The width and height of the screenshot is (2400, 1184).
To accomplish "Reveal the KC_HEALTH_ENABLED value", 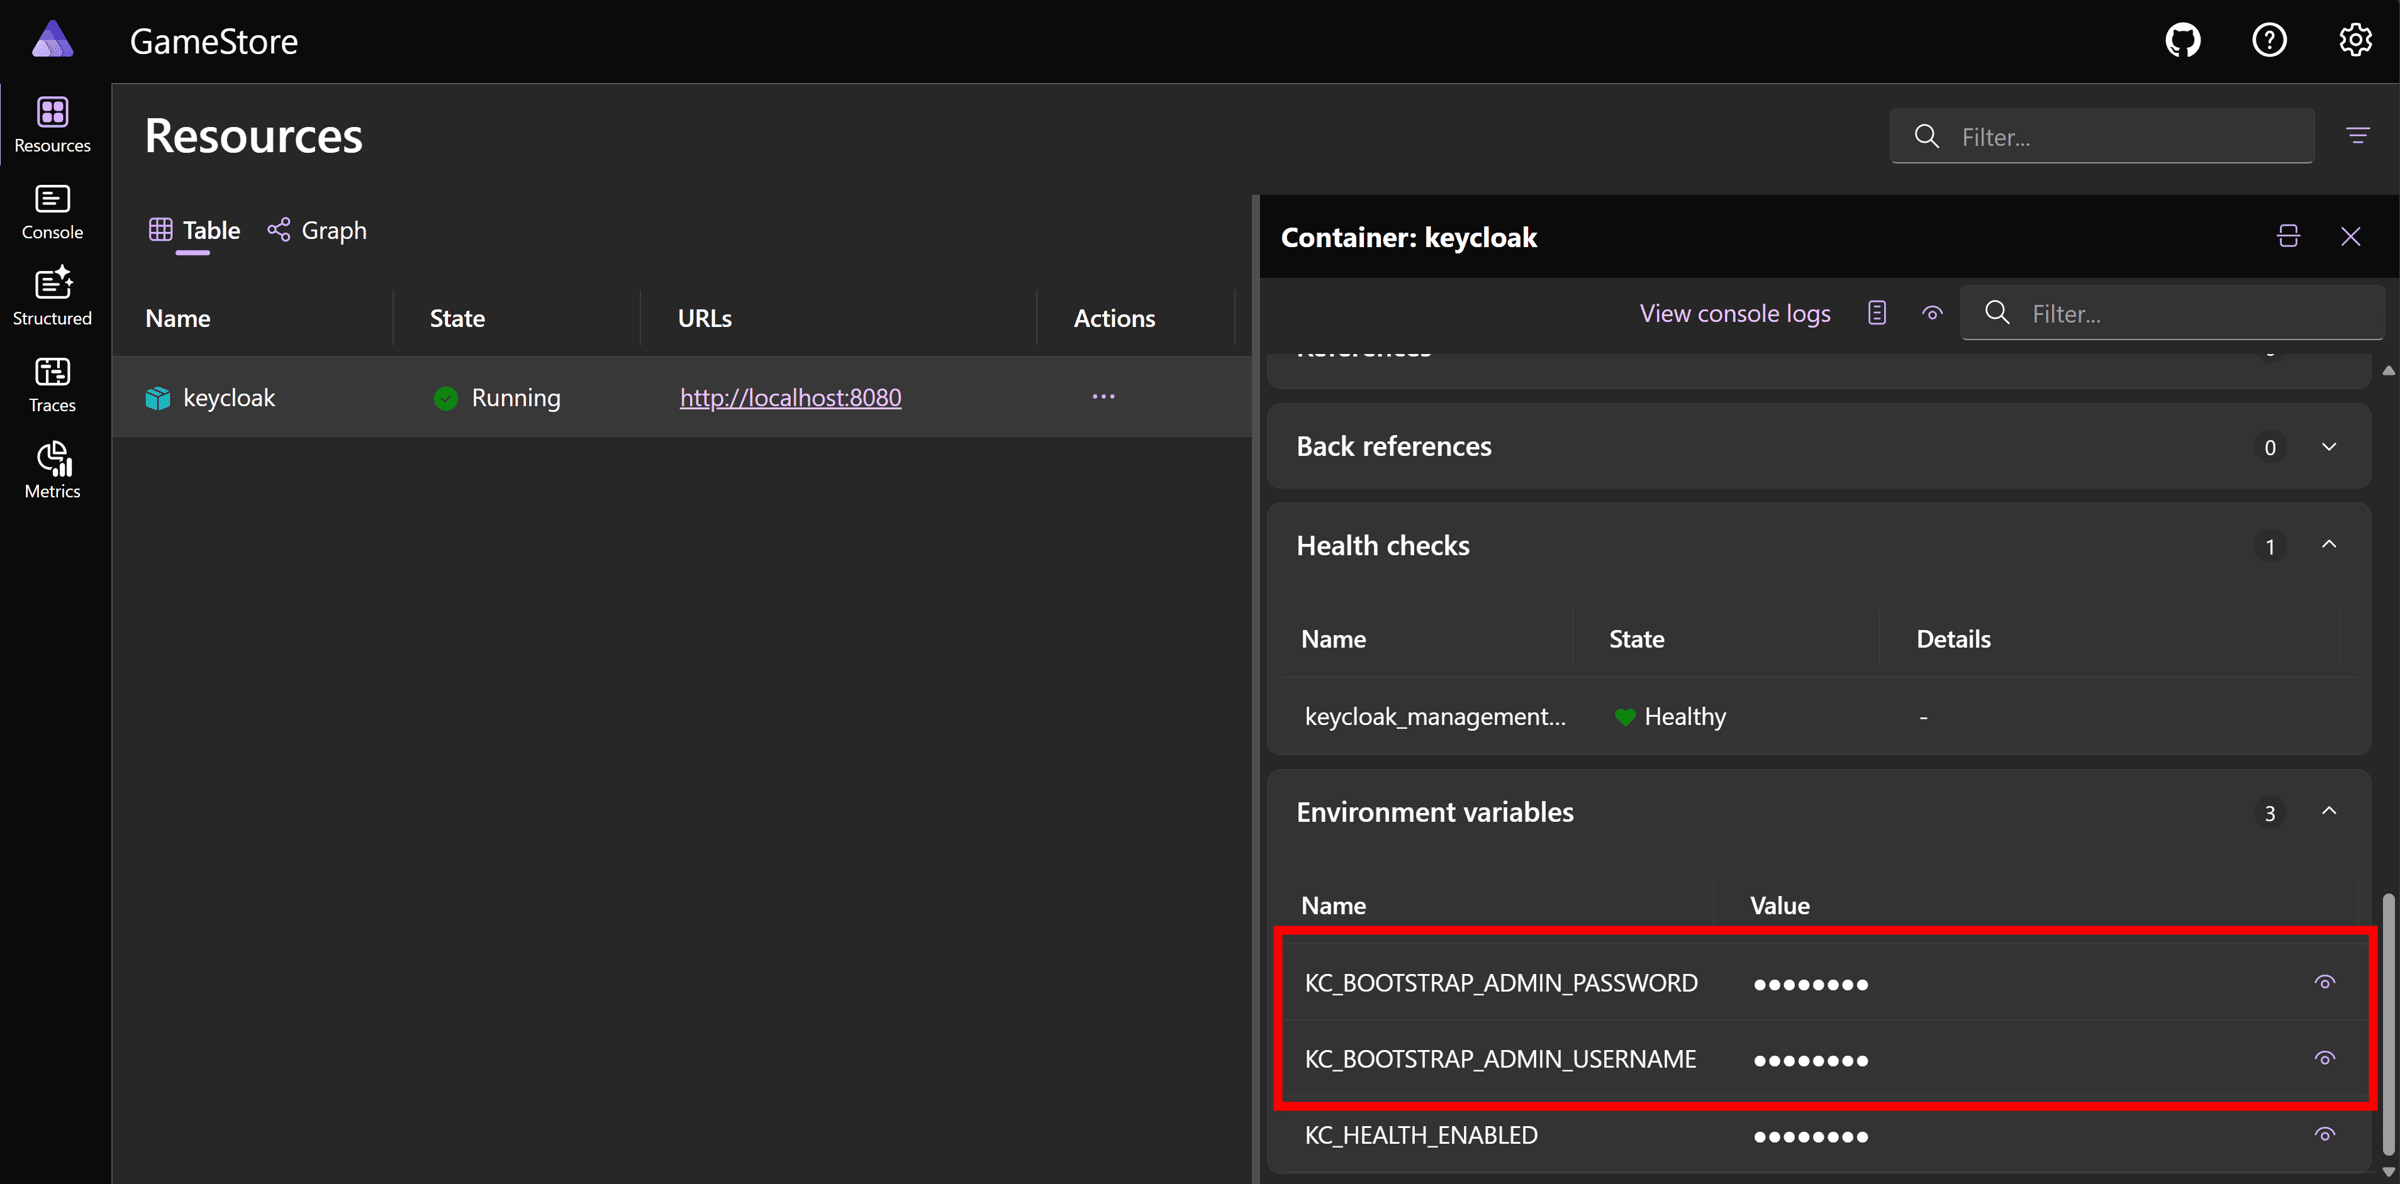I will coord(2325,1135).
